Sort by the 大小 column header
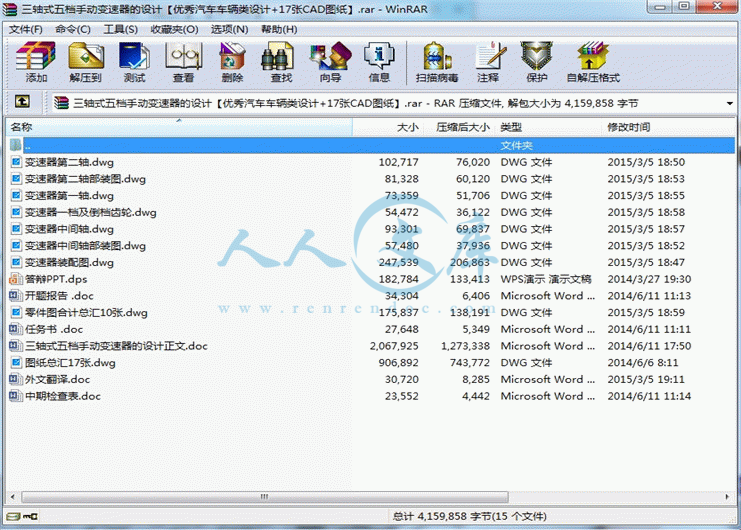741x530 pixels. click(388, 127)
